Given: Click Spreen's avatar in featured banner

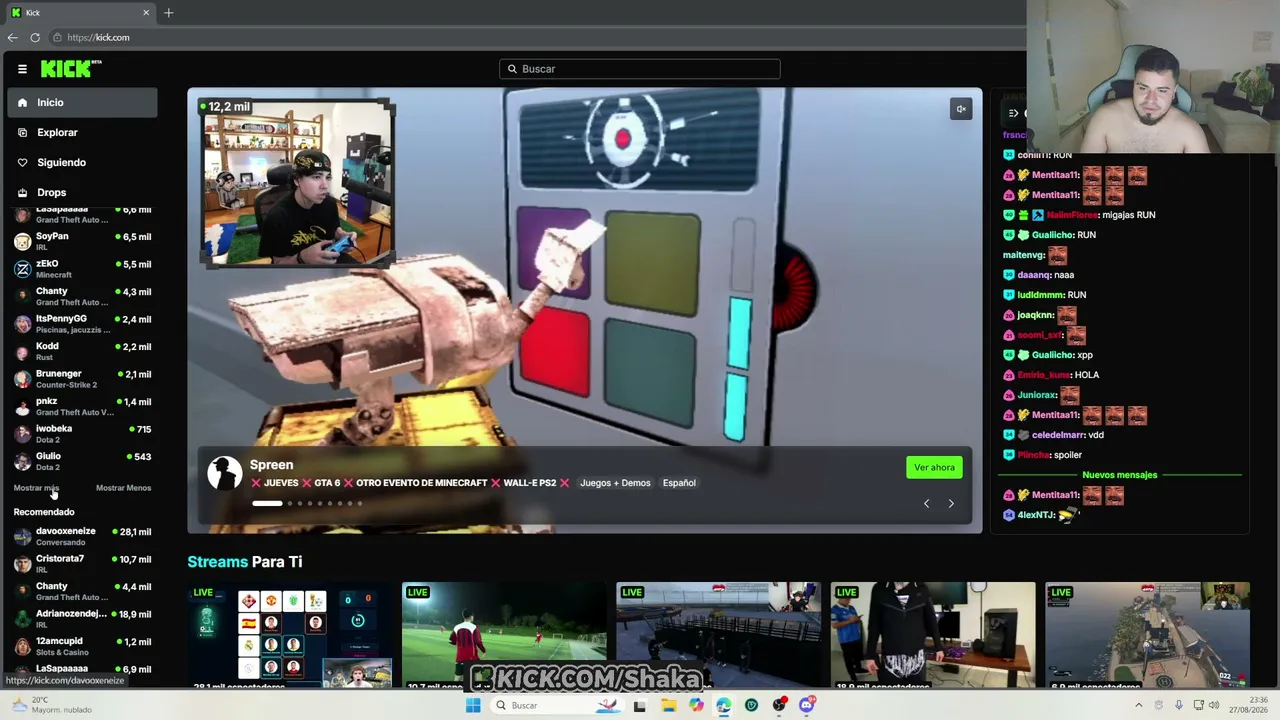Looking at the screenshot, I should tap(225, 473).
